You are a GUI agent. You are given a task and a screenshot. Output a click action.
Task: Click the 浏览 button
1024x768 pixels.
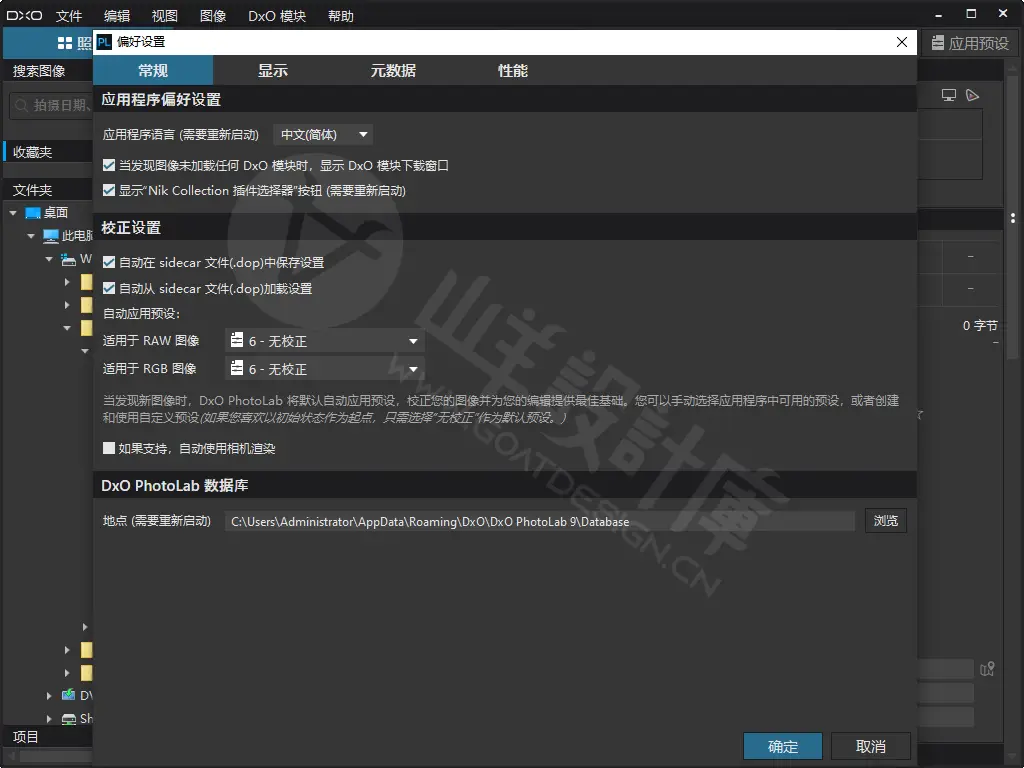(x=886, y=520)
